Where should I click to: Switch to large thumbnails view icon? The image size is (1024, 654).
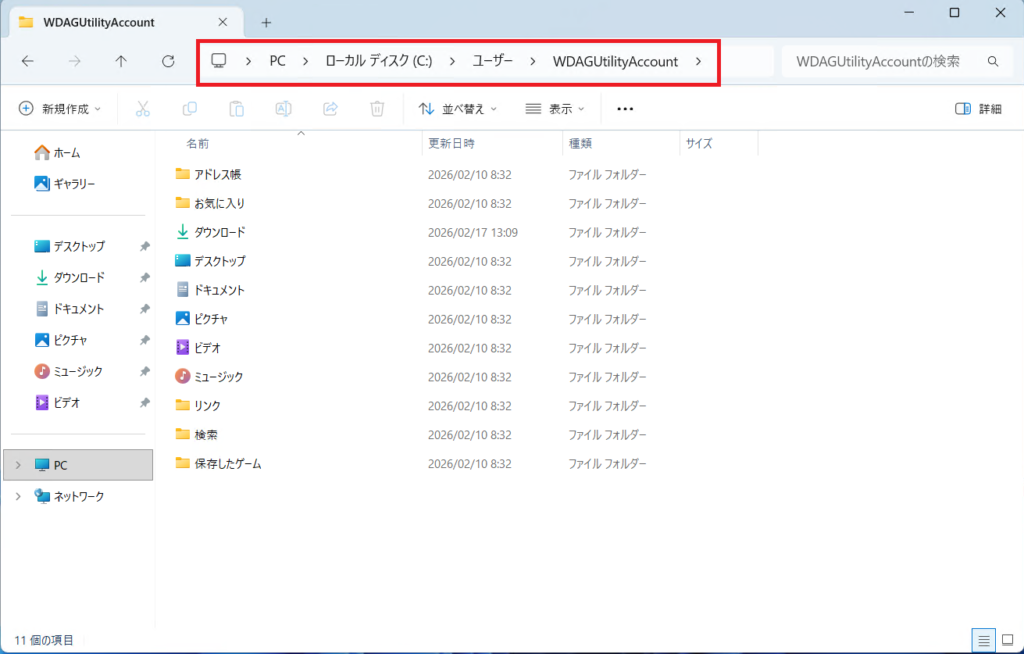click(x=1007, y=639)
